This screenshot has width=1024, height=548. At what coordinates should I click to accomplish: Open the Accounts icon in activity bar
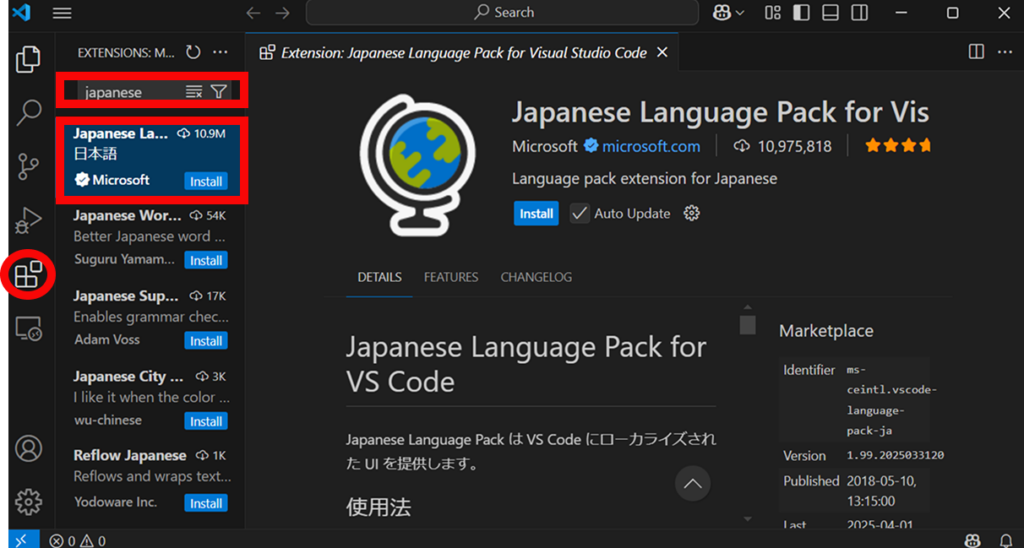[x=28, y=449]
